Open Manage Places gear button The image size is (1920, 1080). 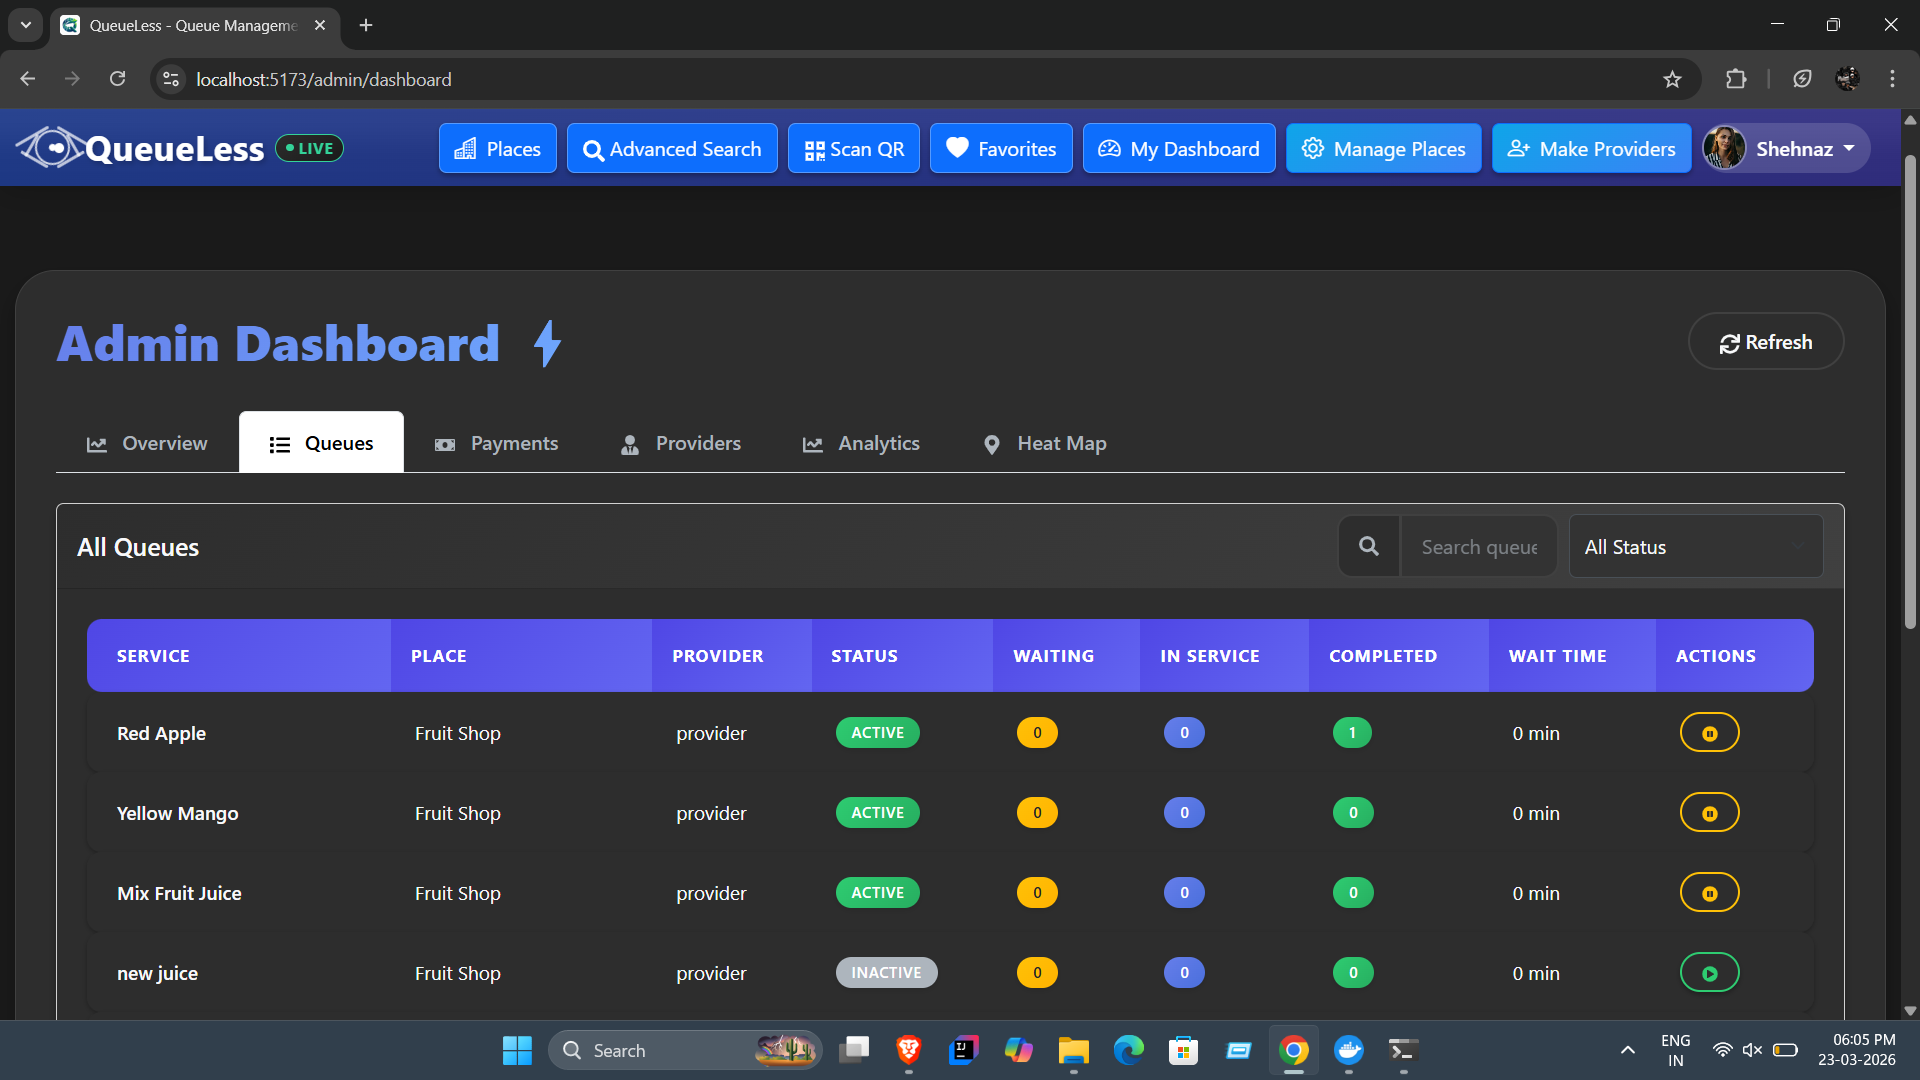pyautogui.click(x=1383, y=149)
